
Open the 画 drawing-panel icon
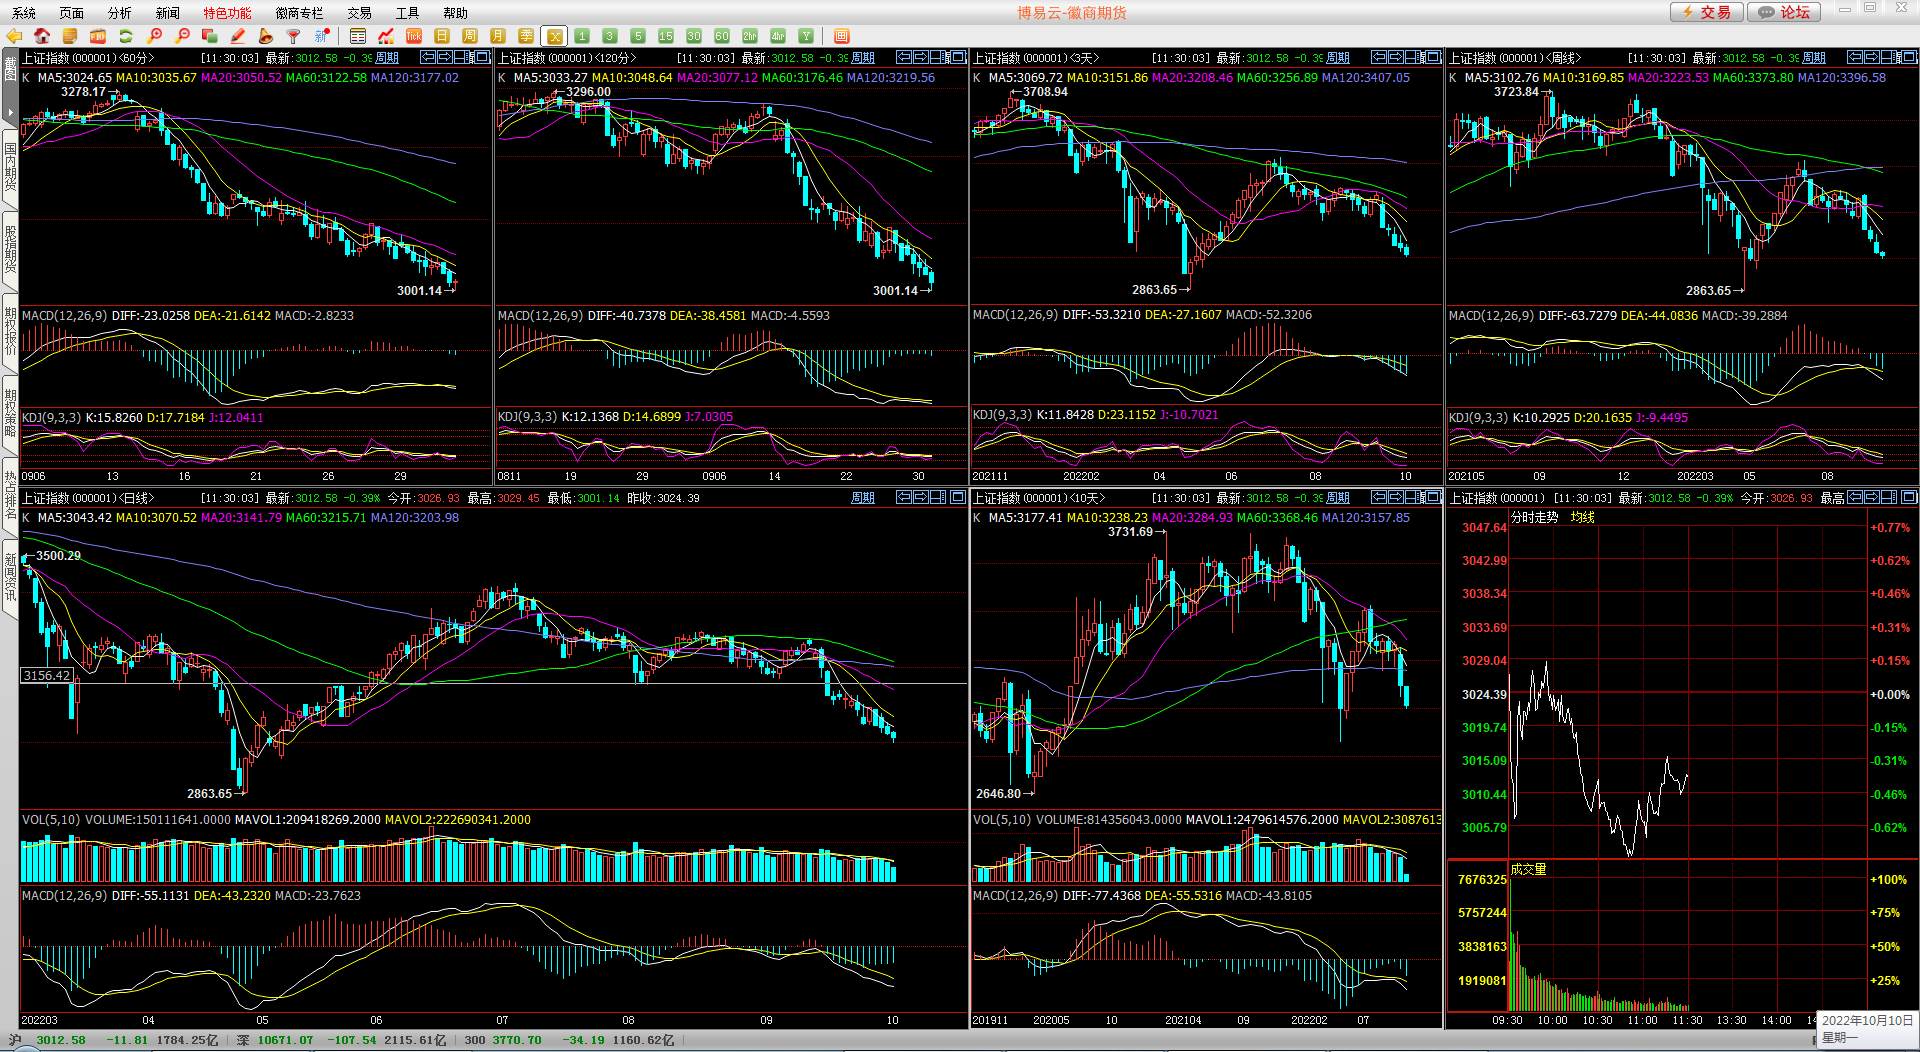(x=842, y=36)
